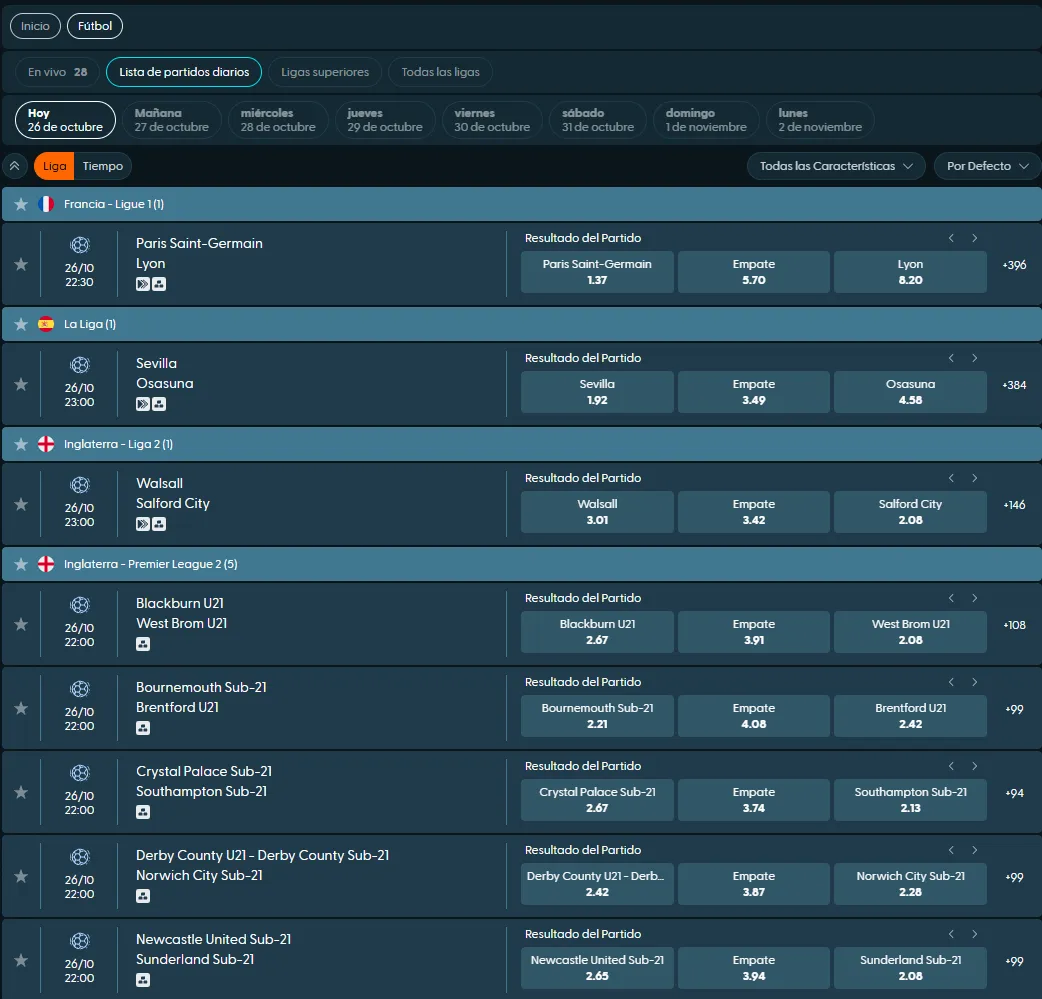Expand +108 more markets for Blackburn U21
This screenshot has height=999, width=1042.
coord(1014,625)
